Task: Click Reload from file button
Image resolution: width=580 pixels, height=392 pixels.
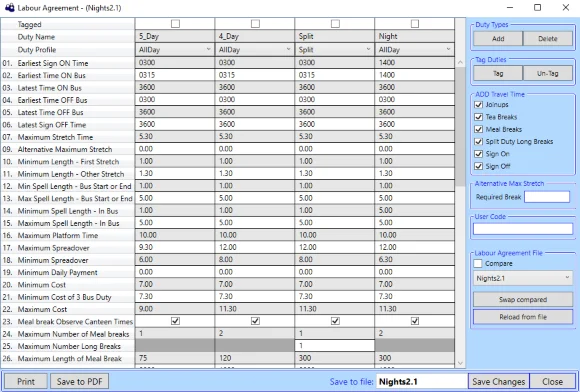Action: click(523, 317)
